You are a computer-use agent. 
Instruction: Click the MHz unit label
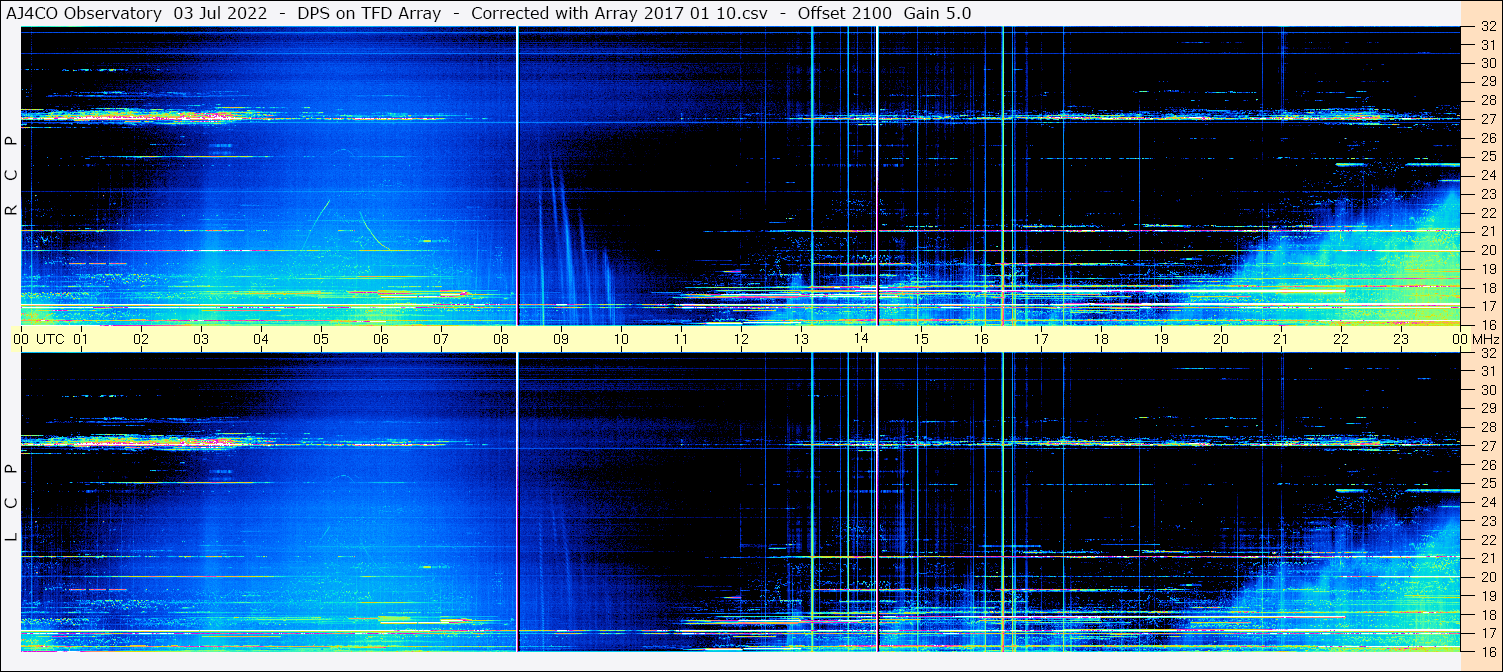pos(1484,339)
